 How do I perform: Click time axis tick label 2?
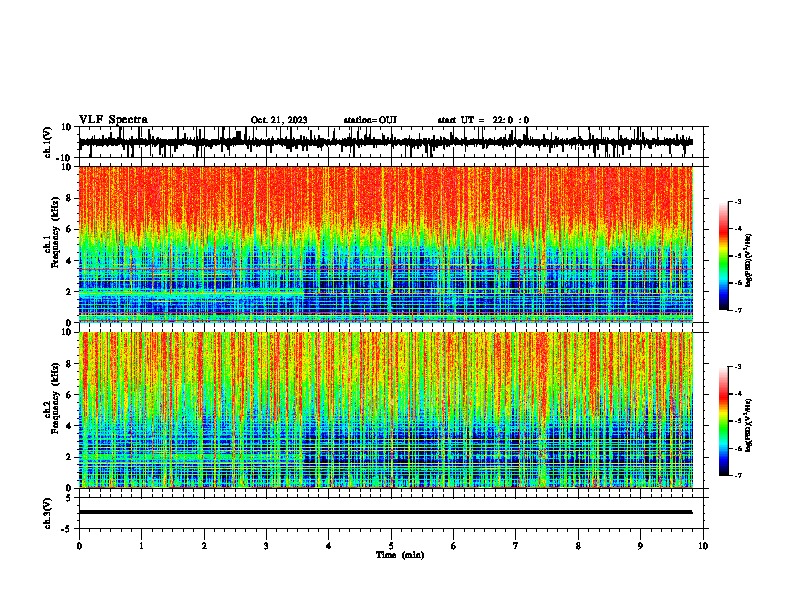204,546
